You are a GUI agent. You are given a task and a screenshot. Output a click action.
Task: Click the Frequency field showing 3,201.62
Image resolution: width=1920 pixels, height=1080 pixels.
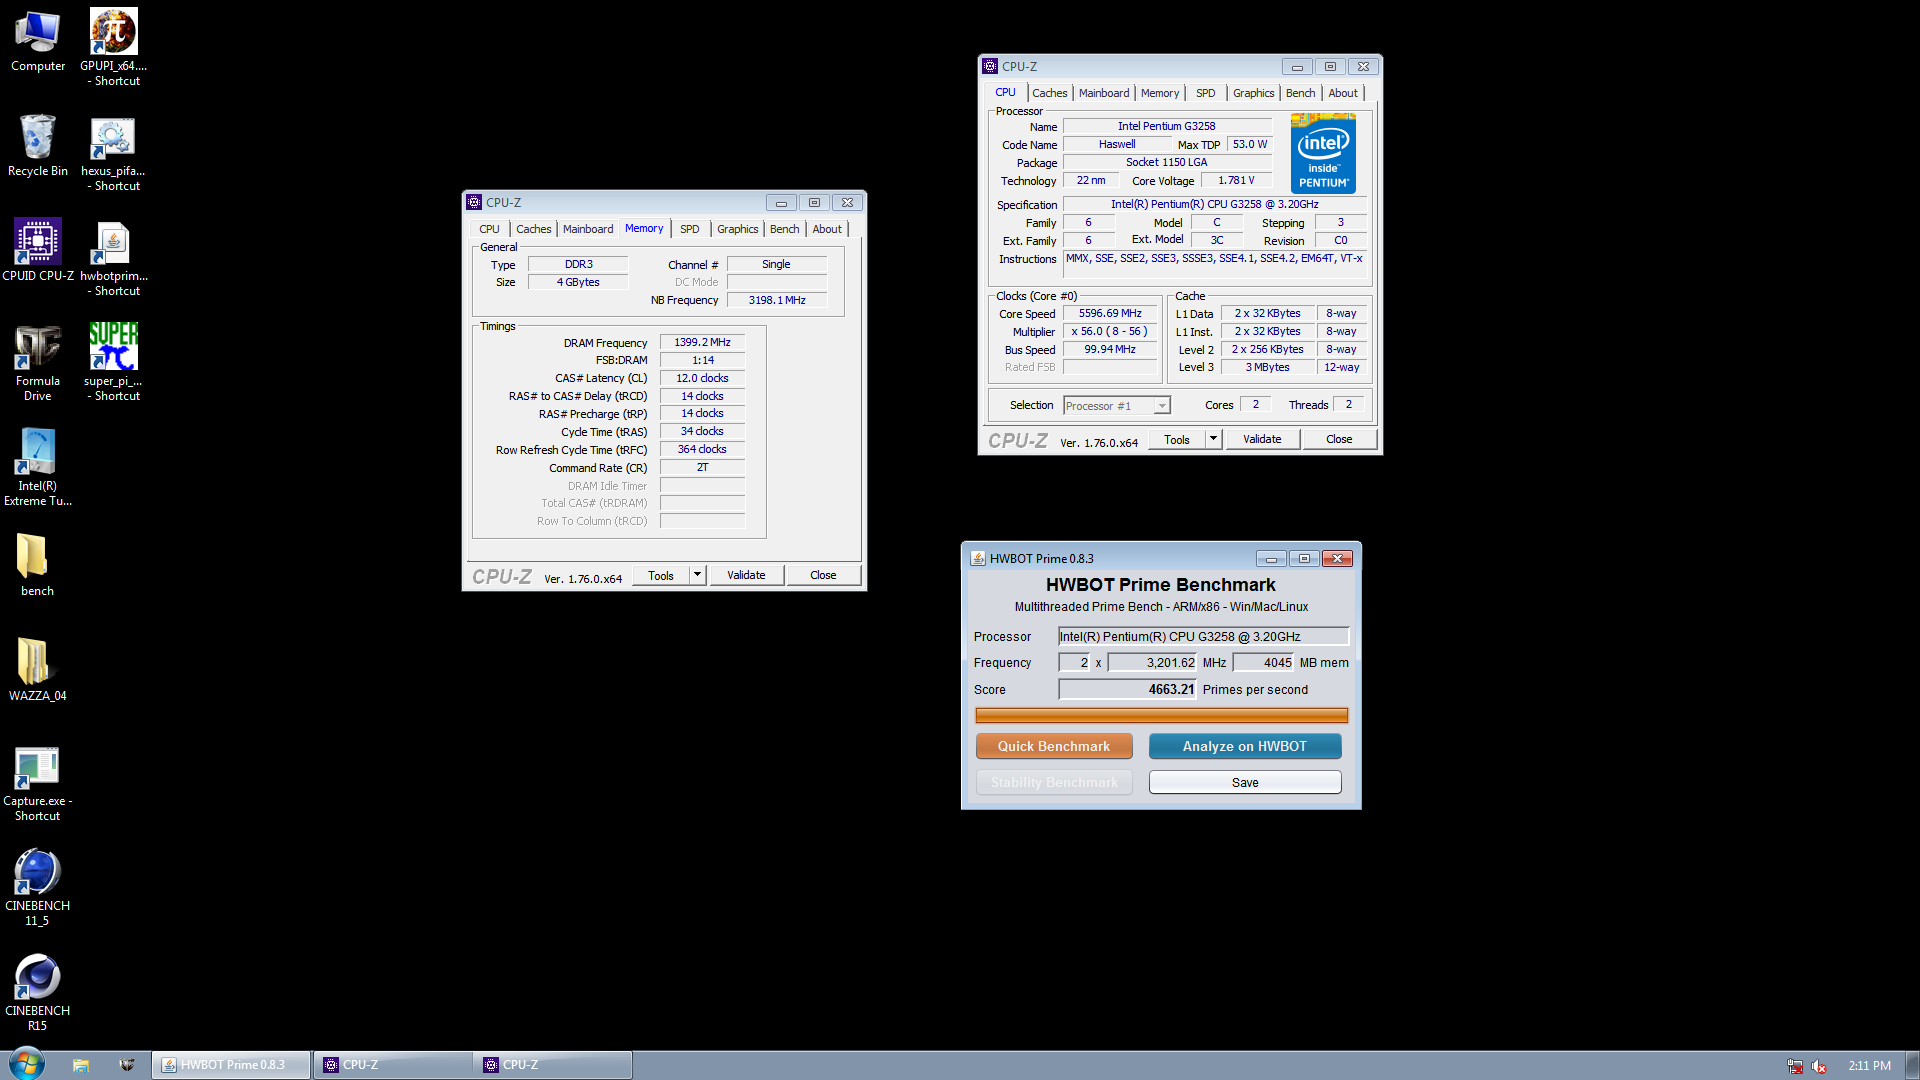click(x=1152, y=662)
